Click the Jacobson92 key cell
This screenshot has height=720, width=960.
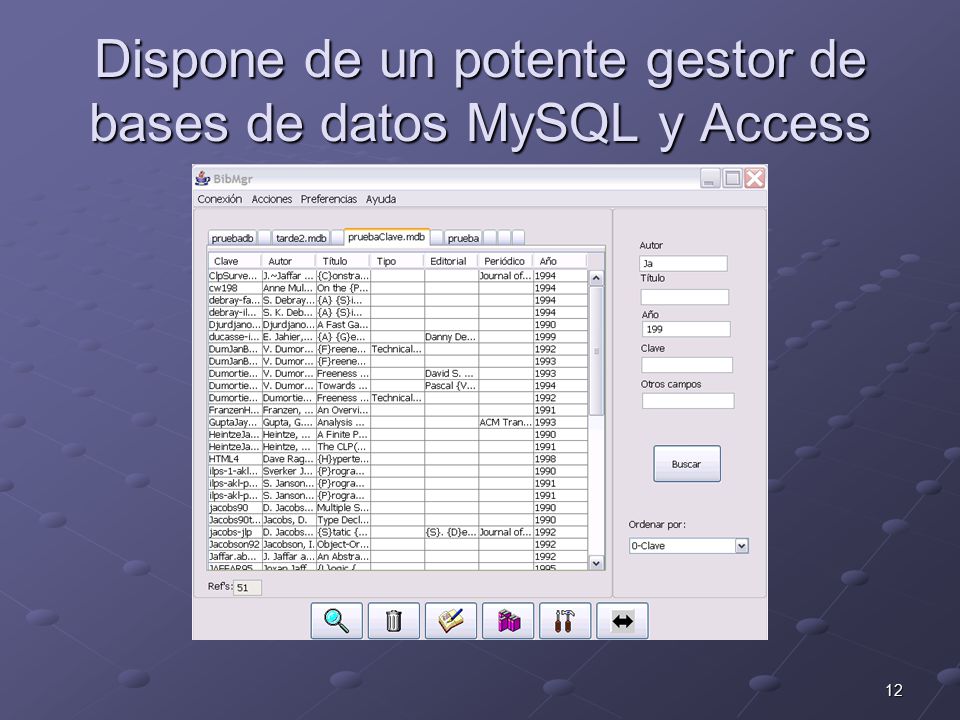(x=235, y=544)
